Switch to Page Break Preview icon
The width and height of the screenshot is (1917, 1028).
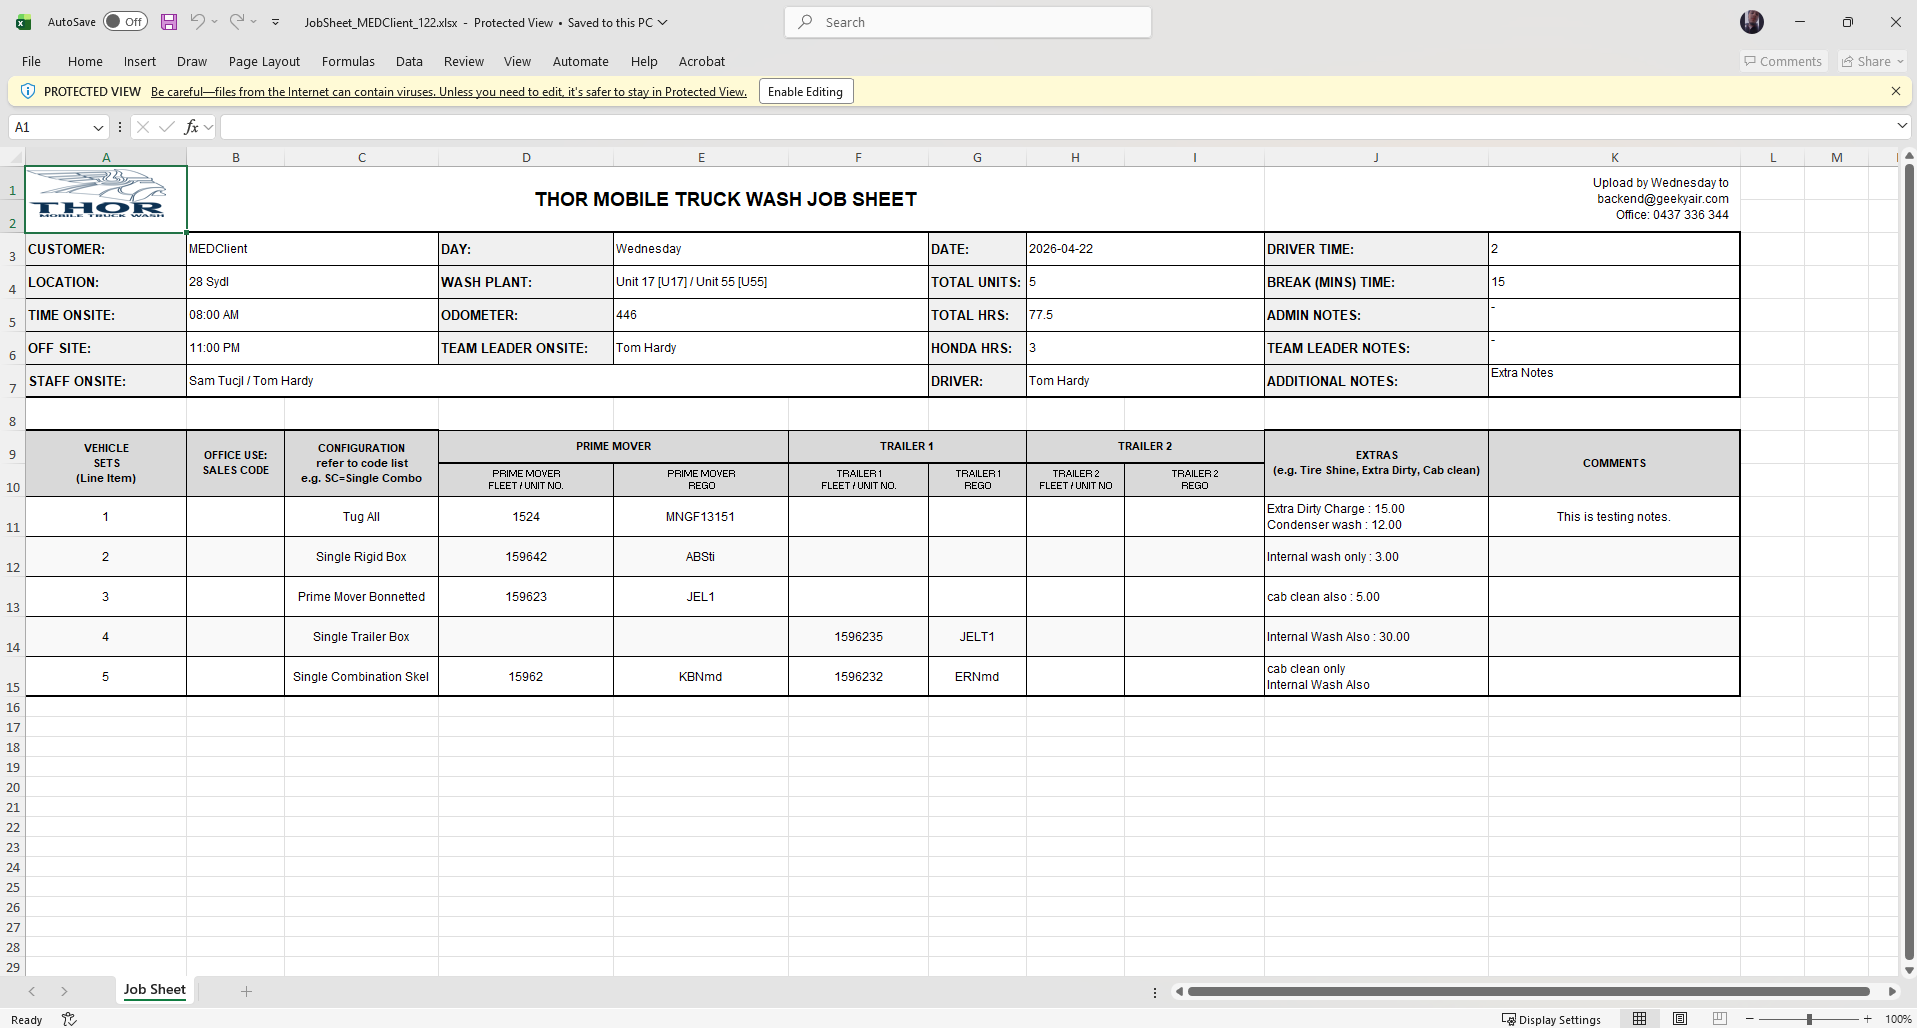click(1719, 1019)
